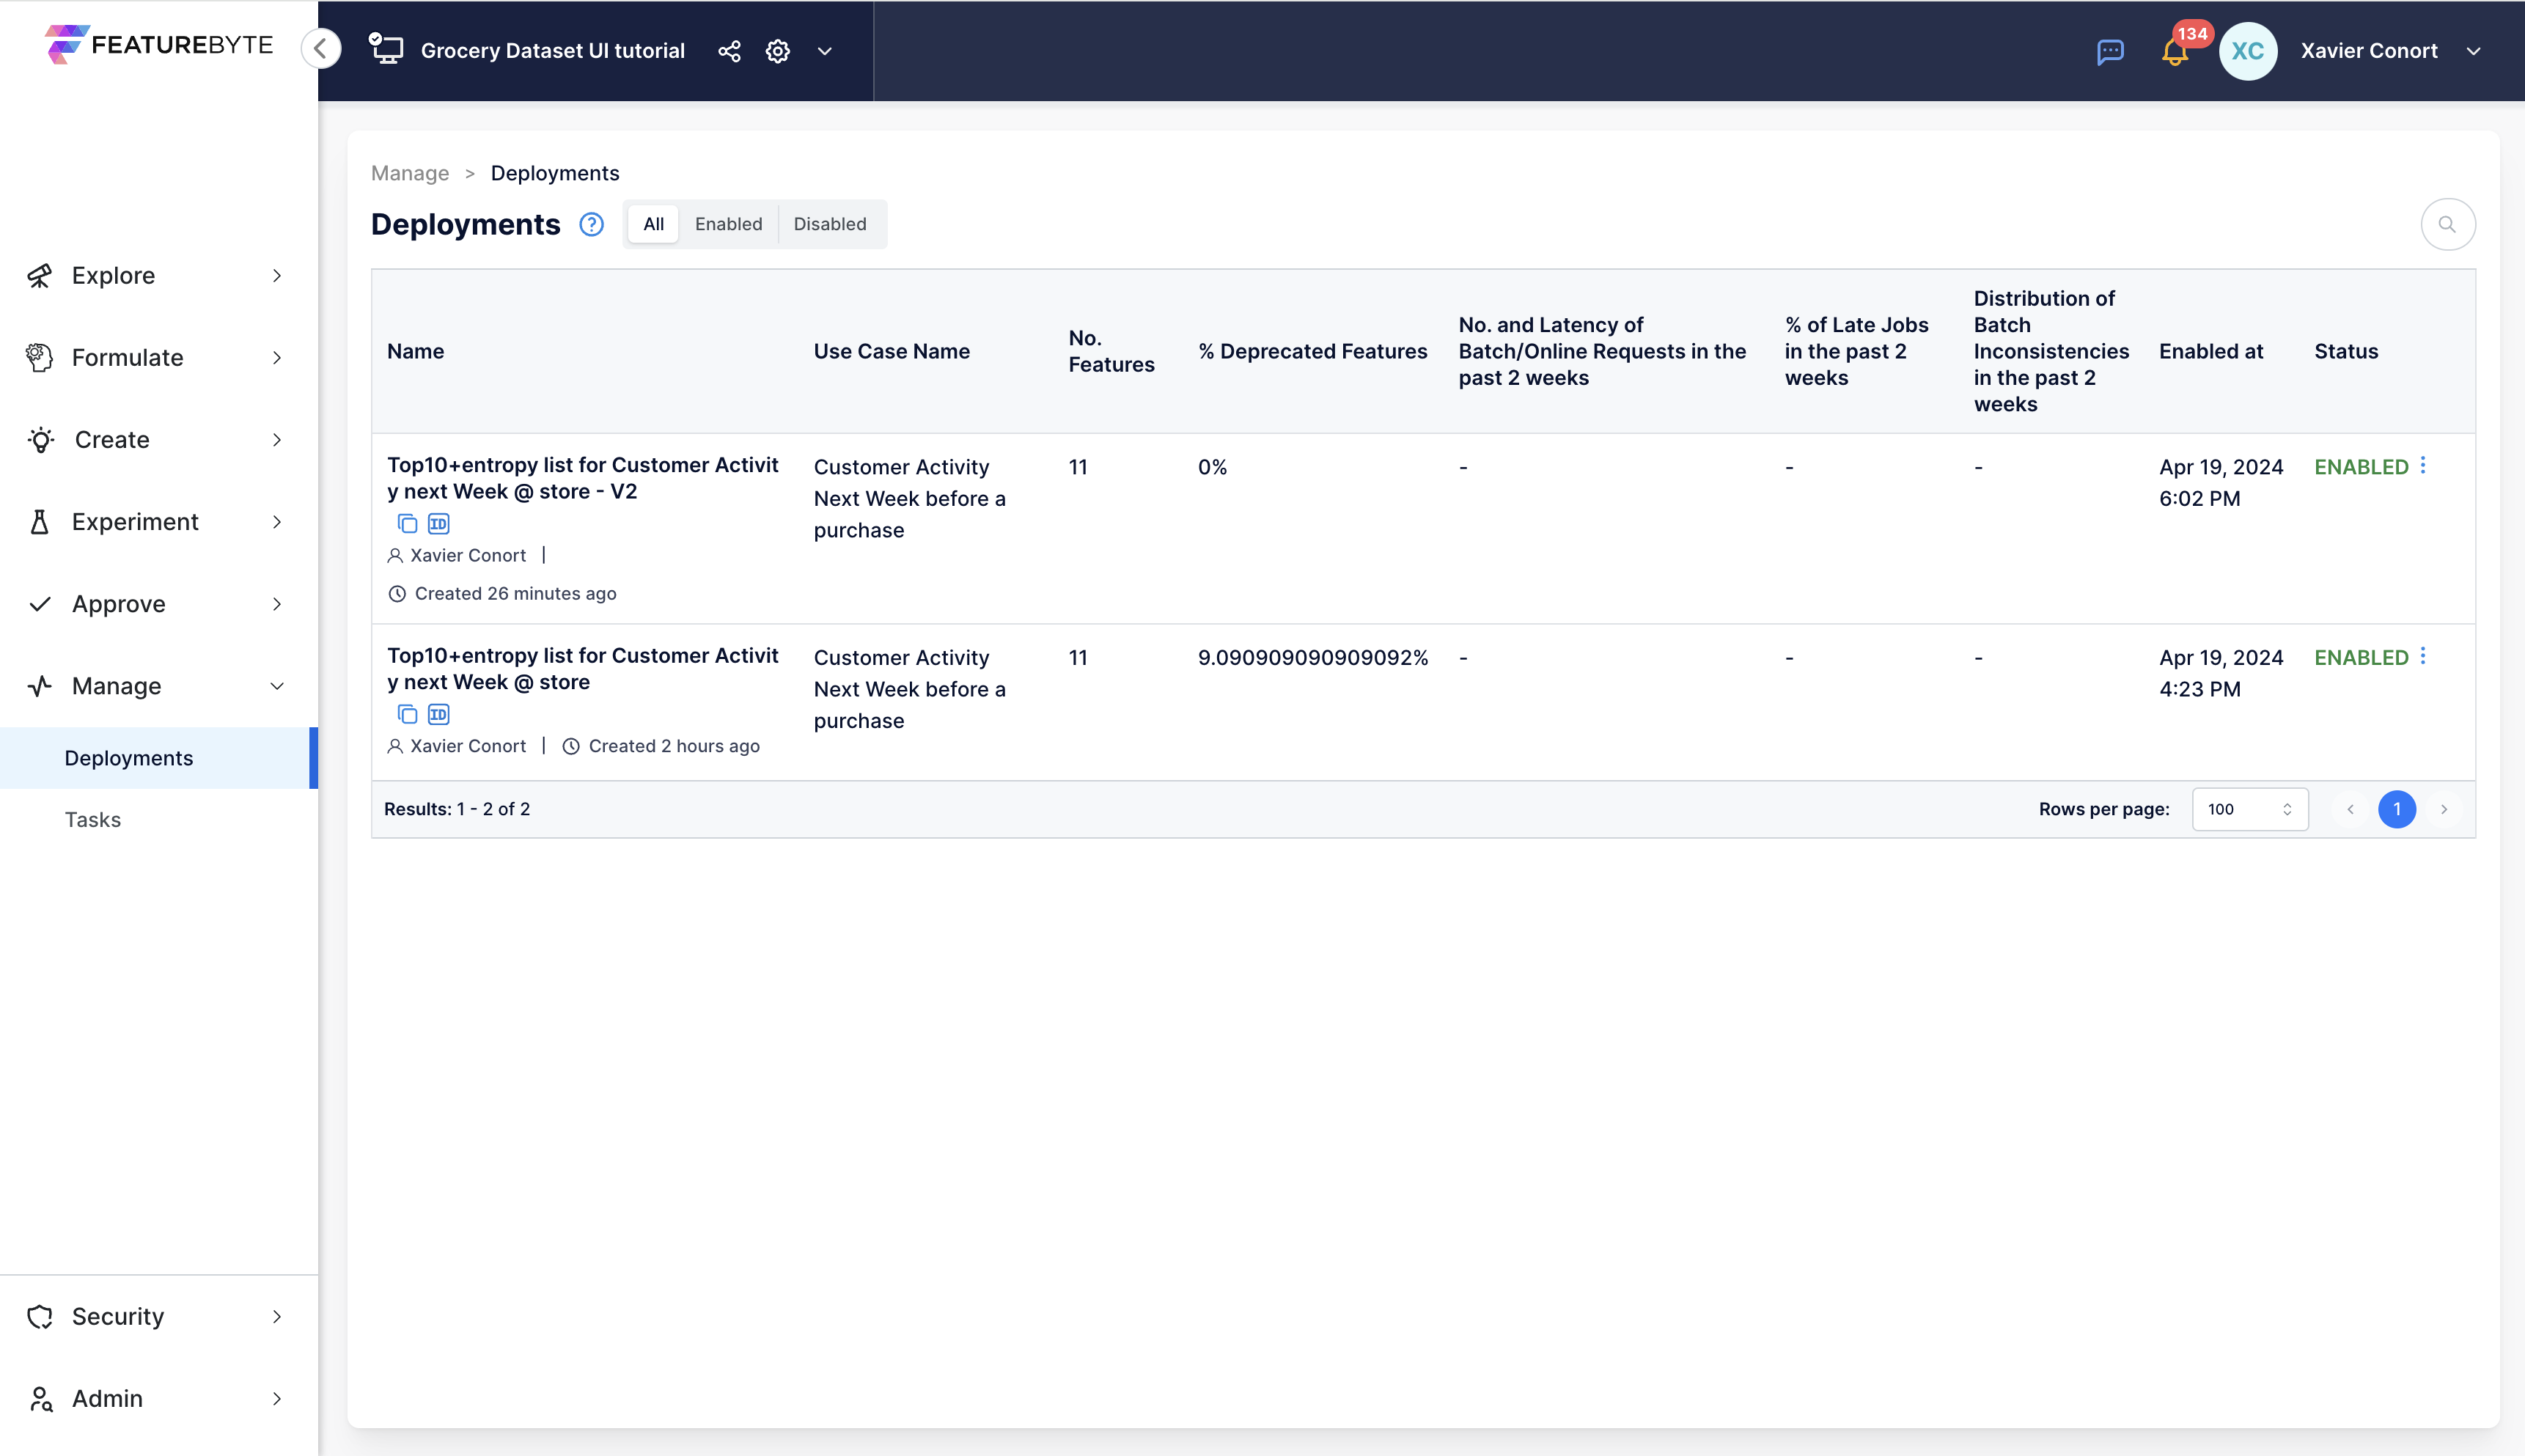Open actions menu for V2 deployment row
The image size is (2525, 1456).
pos(2423,465)
